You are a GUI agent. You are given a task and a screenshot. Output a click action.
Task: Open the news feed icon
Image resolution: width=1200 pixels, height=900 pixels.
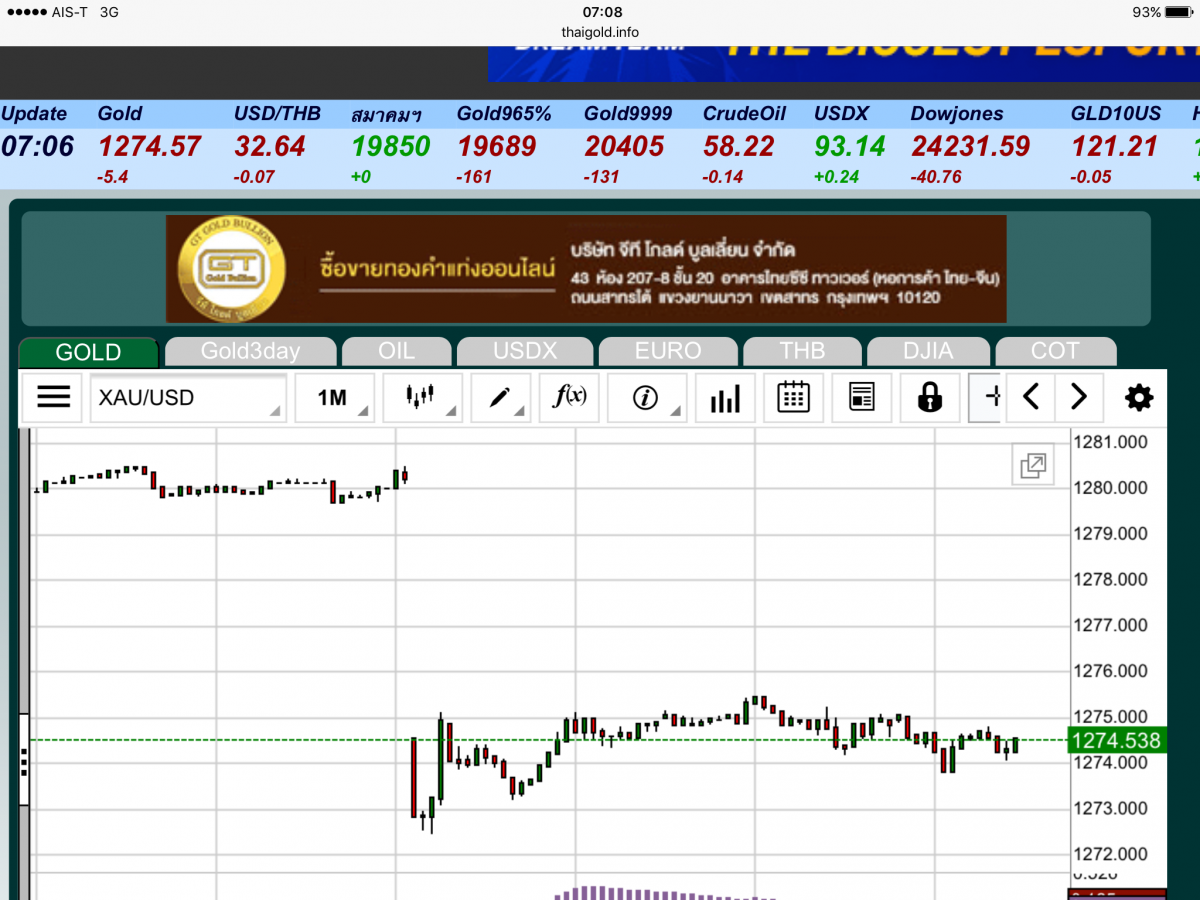point(861,398)
